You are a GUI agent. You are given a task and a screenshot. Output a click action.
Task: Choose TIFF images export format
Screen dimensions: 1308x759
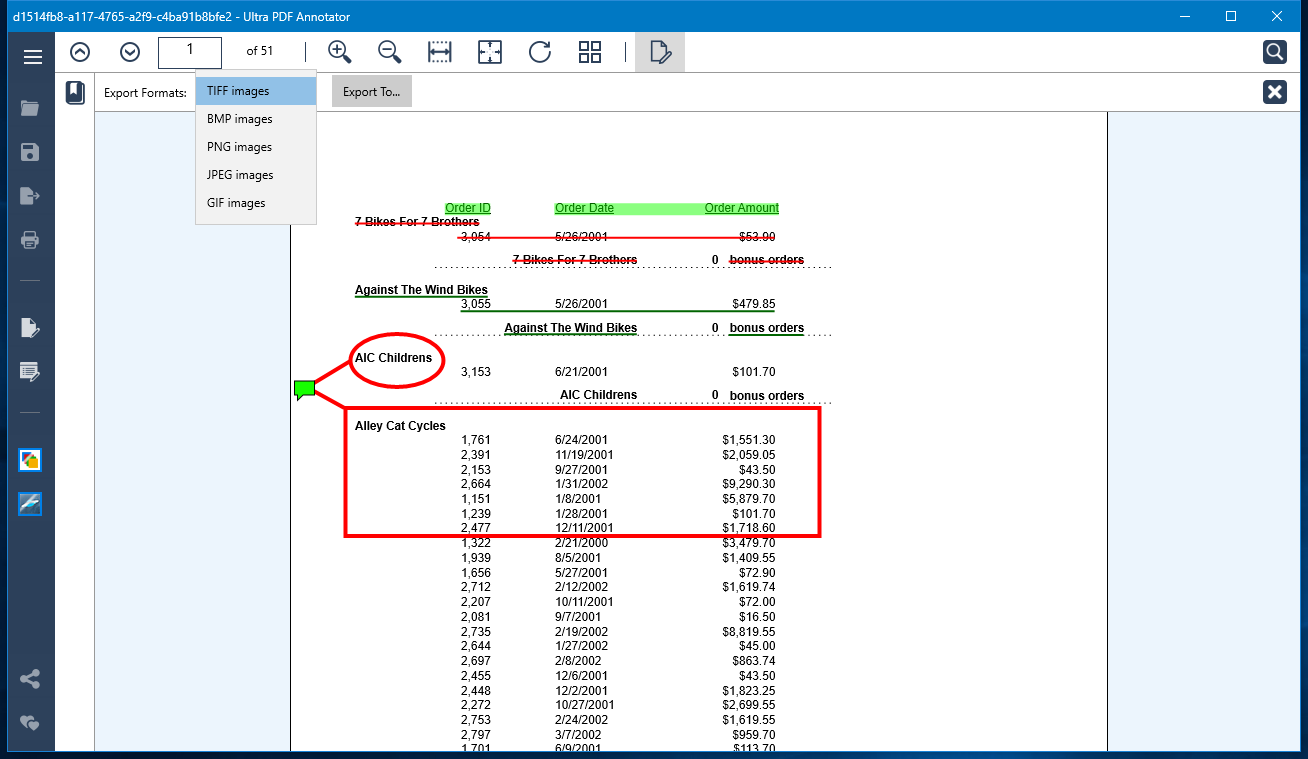click(x=256, y=91)
